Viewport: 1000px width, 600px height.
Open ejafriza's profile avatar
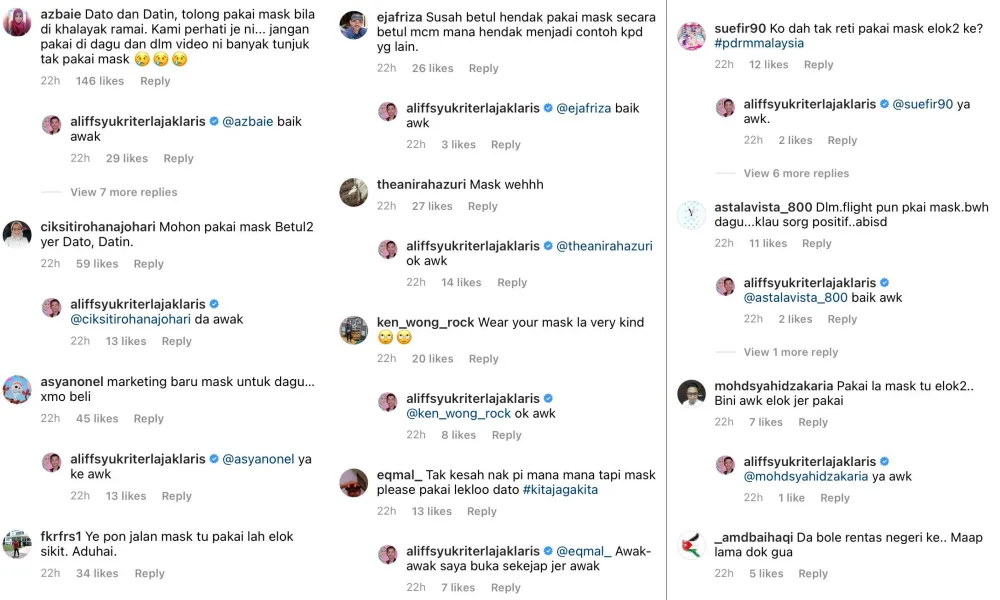coord(353,25)
